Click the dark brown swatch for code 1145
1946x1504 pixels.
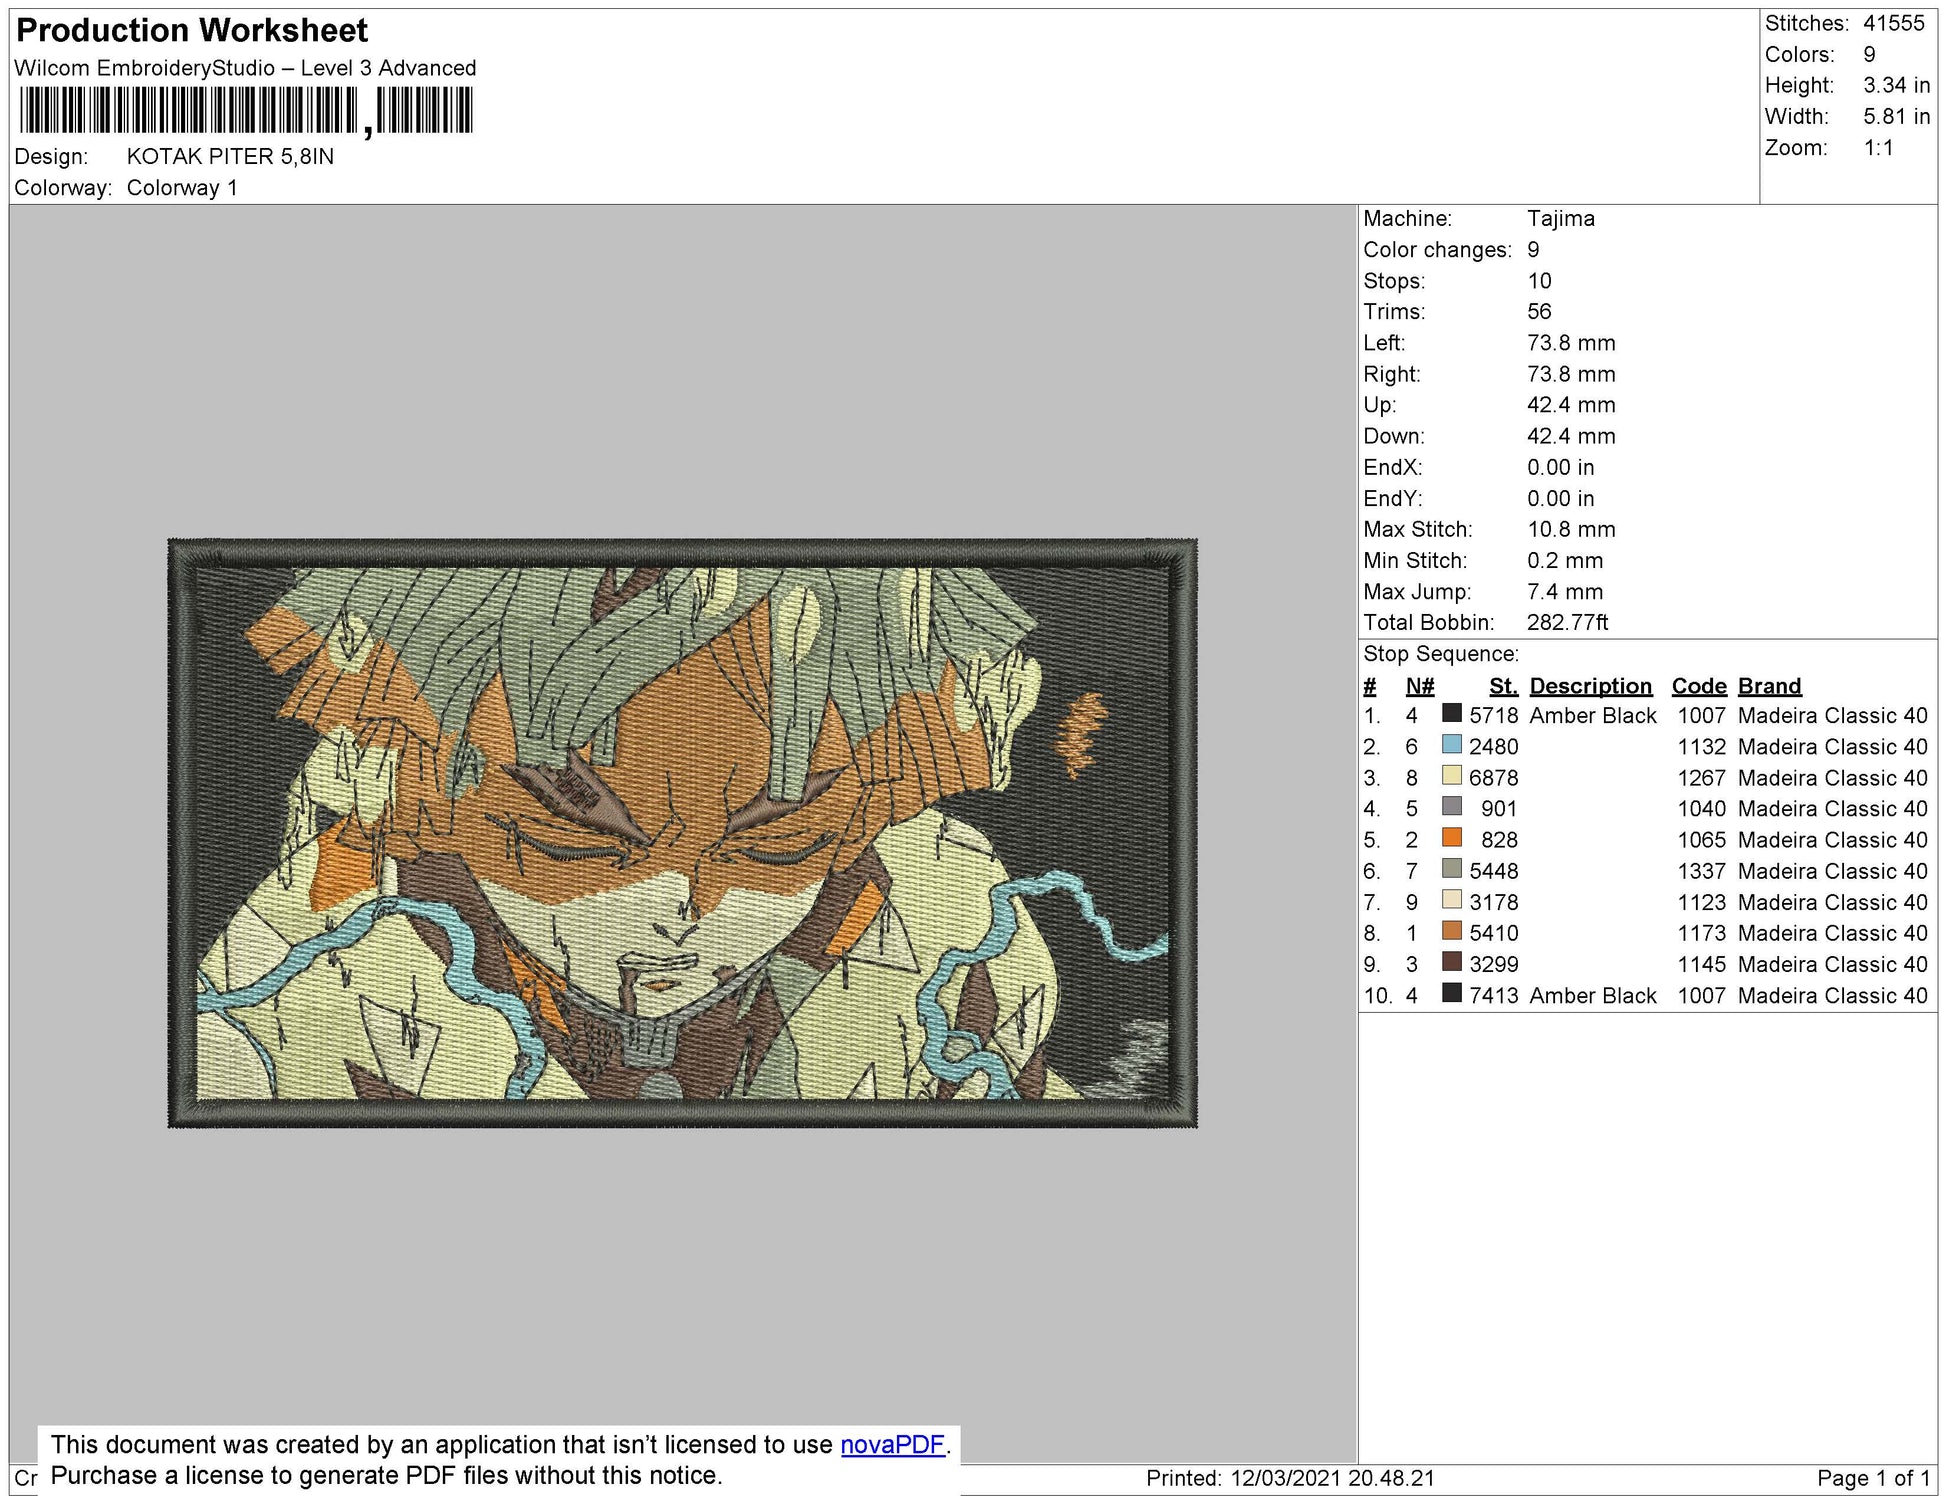(1452, 962)
